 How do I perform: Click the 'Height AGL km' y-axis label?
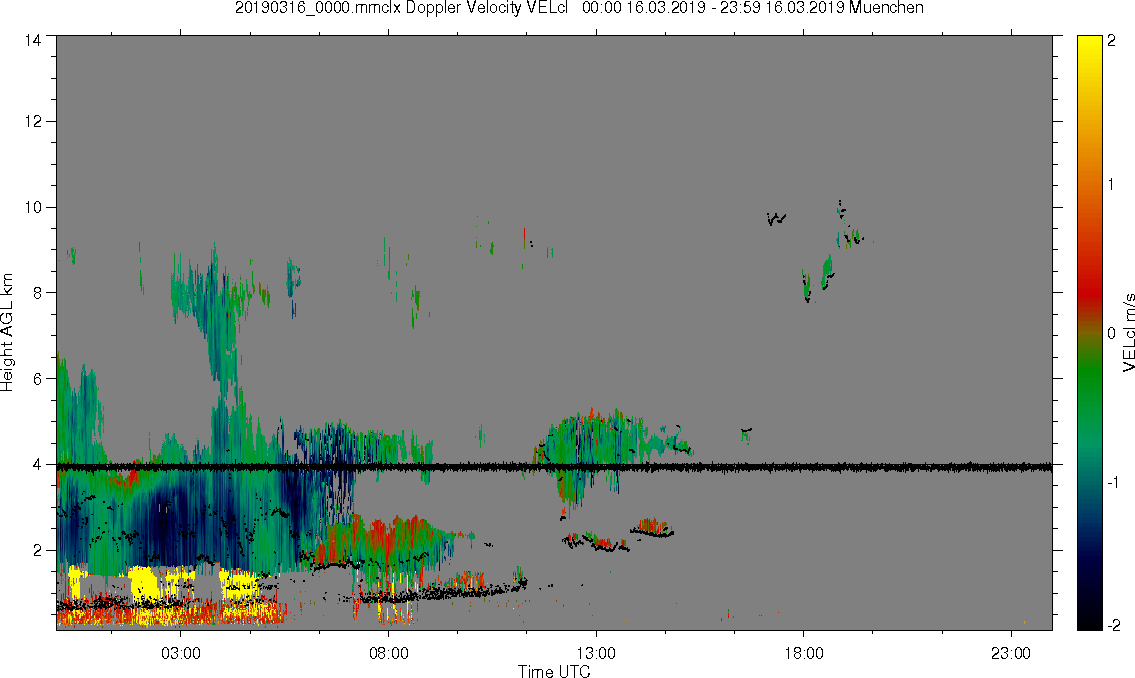click(x=7, y=332)
